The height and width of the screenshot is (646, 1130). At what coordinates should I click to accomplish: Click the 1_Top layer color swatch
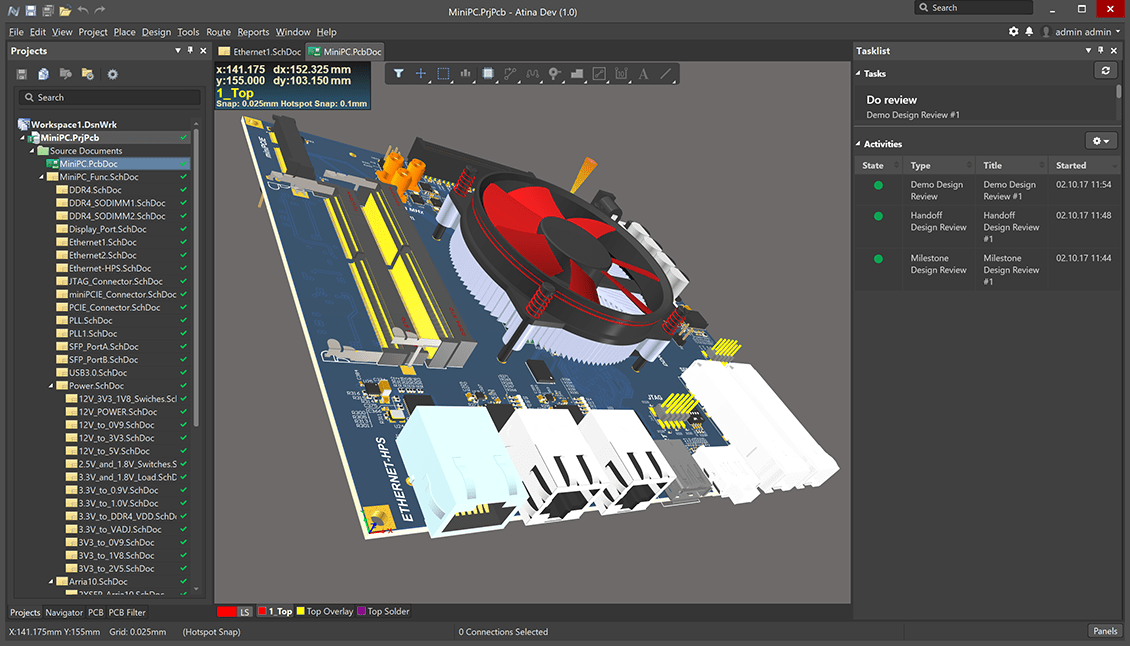point(262,611)
